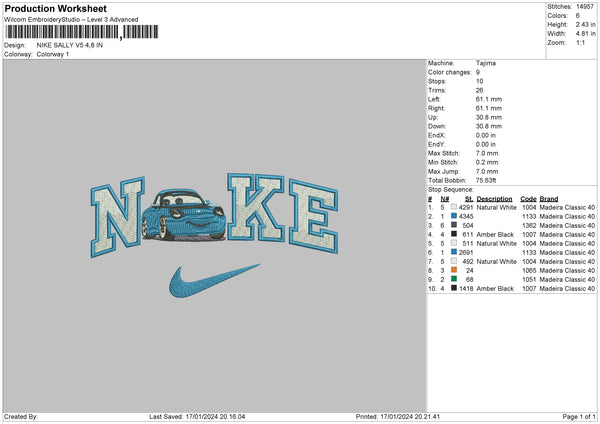Select the embroidered letter K in the preview
Screen dimensions: 600x424
(256, 207)
